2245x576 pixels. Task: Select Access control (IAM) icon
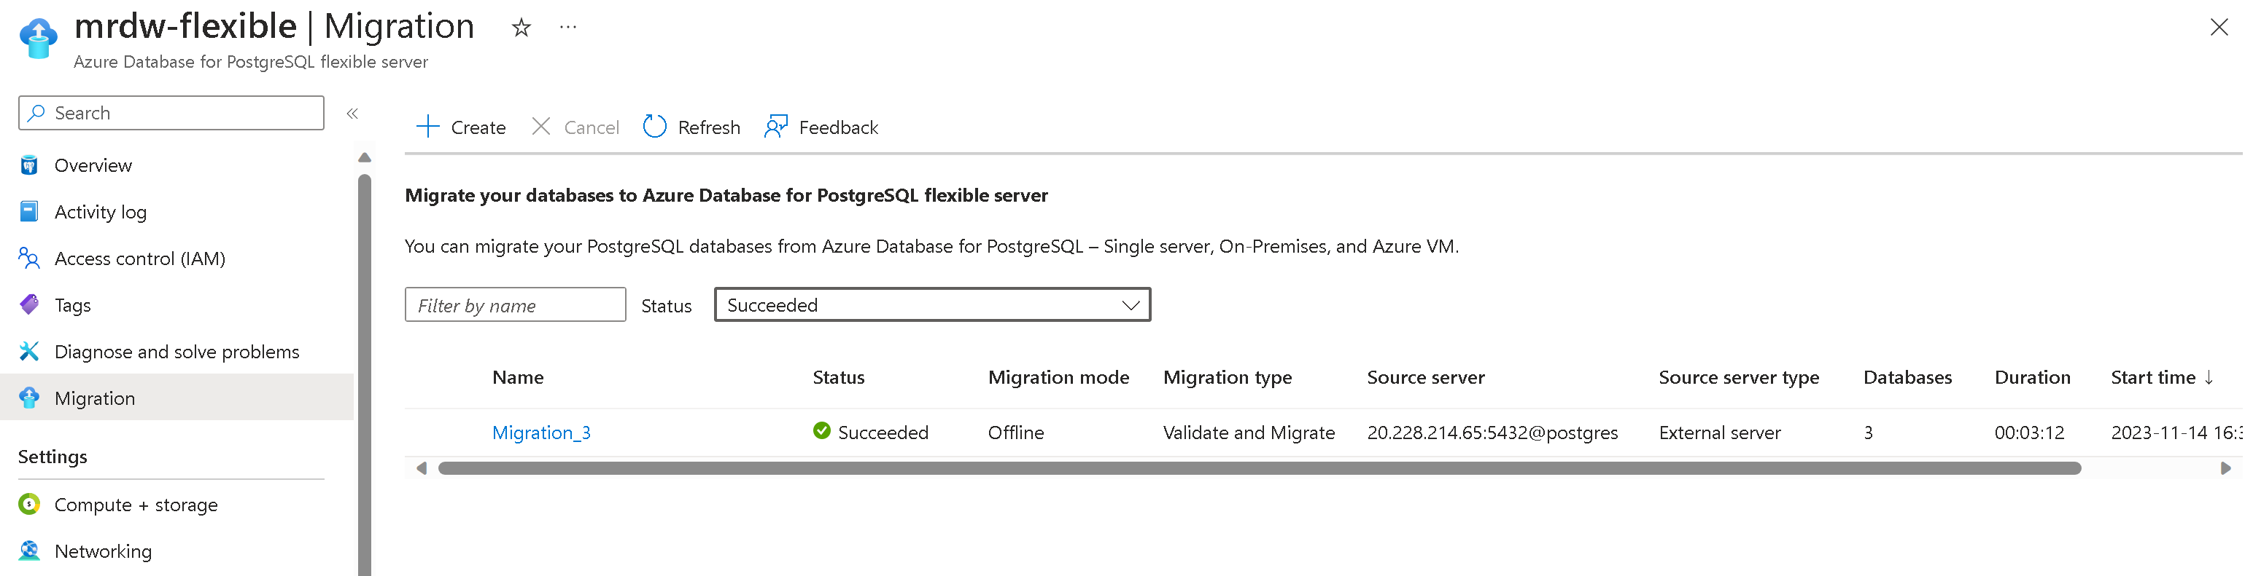pyautogui.click(x=29, y=258)
